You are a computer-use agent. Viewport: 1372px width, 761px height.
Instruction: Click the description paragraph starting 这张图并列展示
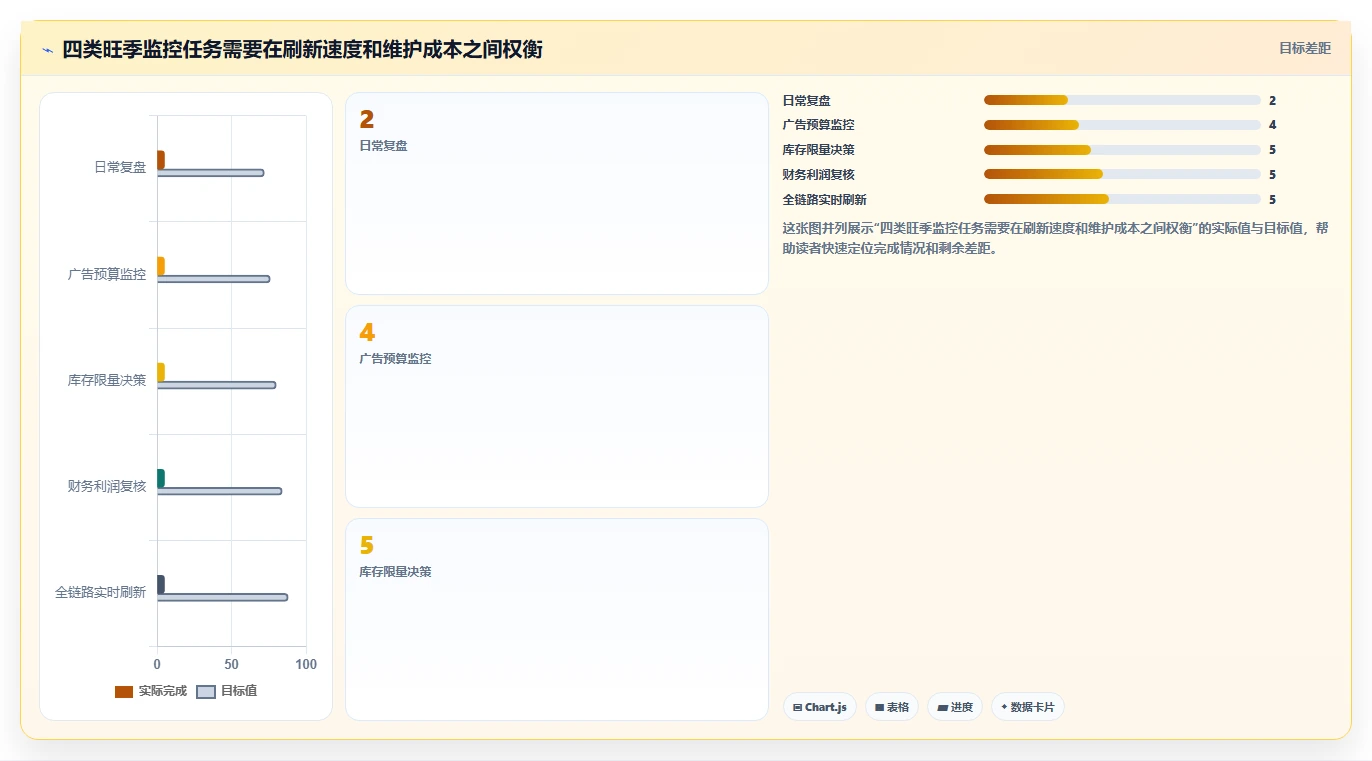pyautogui.click(x=1056, y=238)
